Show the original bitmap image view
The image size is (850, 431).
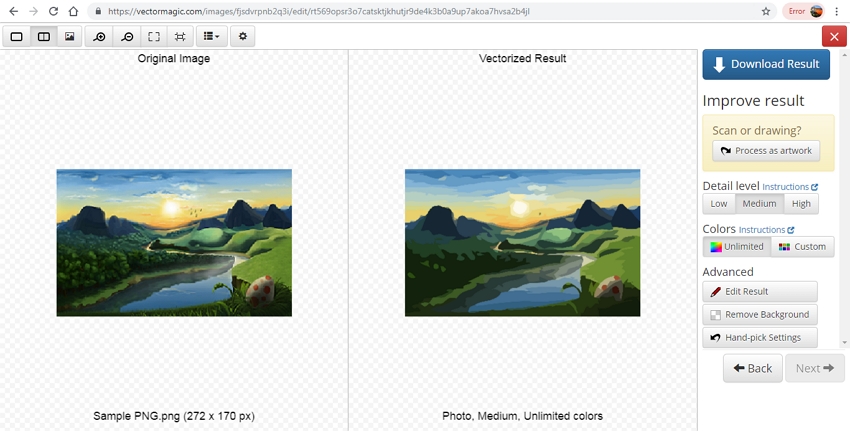coord(70,36)
